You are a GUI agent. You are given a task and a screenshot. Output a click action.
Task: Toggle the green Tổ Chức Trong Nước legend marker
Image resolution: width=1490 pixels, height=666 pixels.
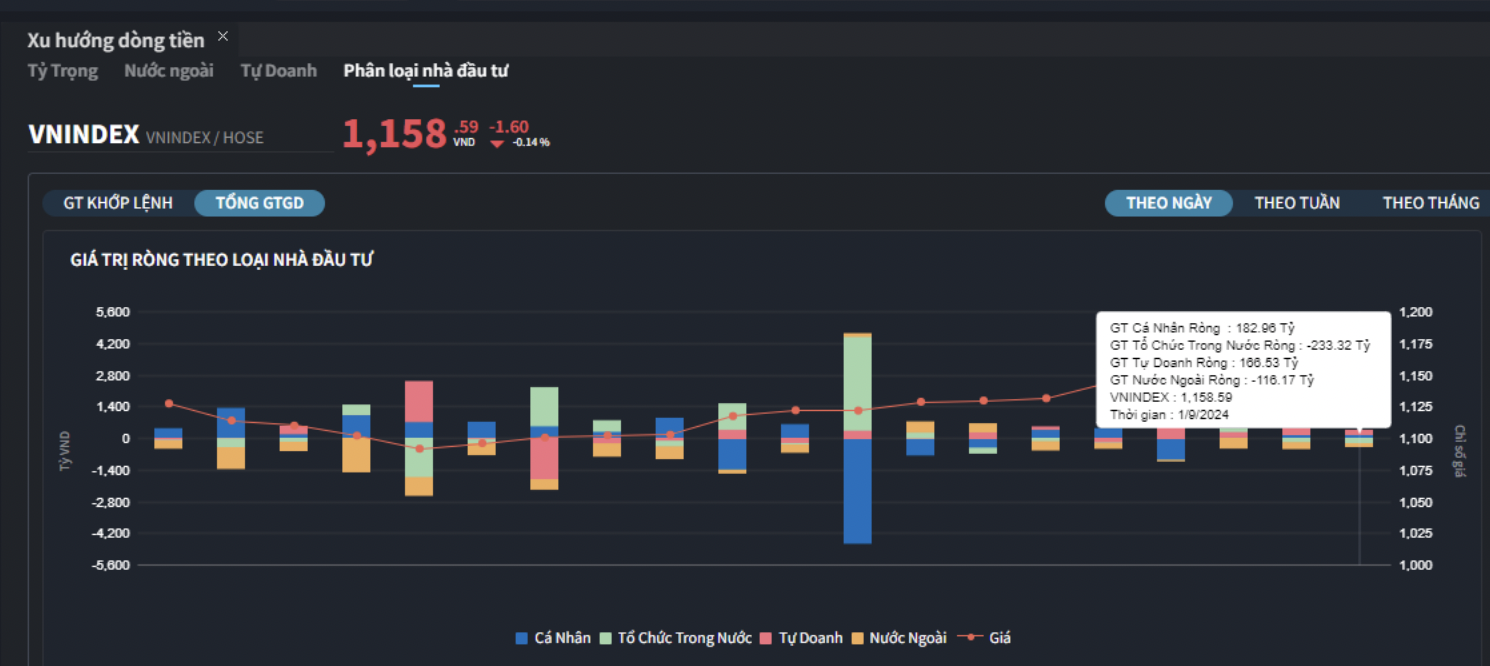point(605,638)
